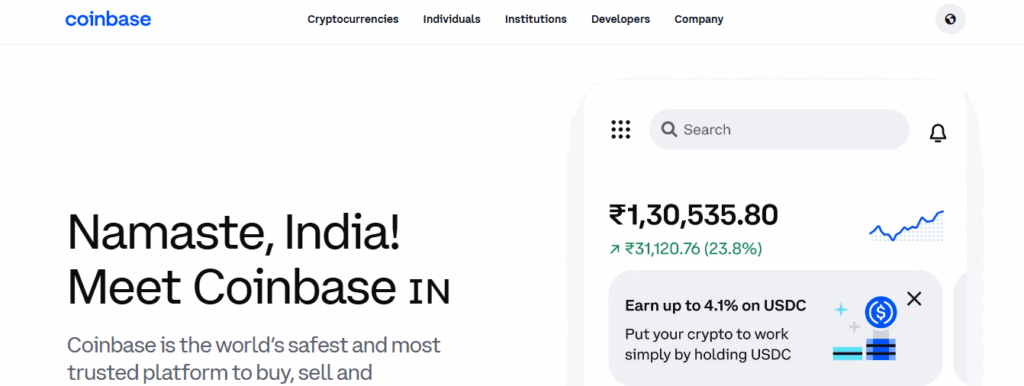Click the green upward gain arrow
Image resolution: width=1024 pixels, height=386 pixels.
pyautogui.click(x=614, y=249)
